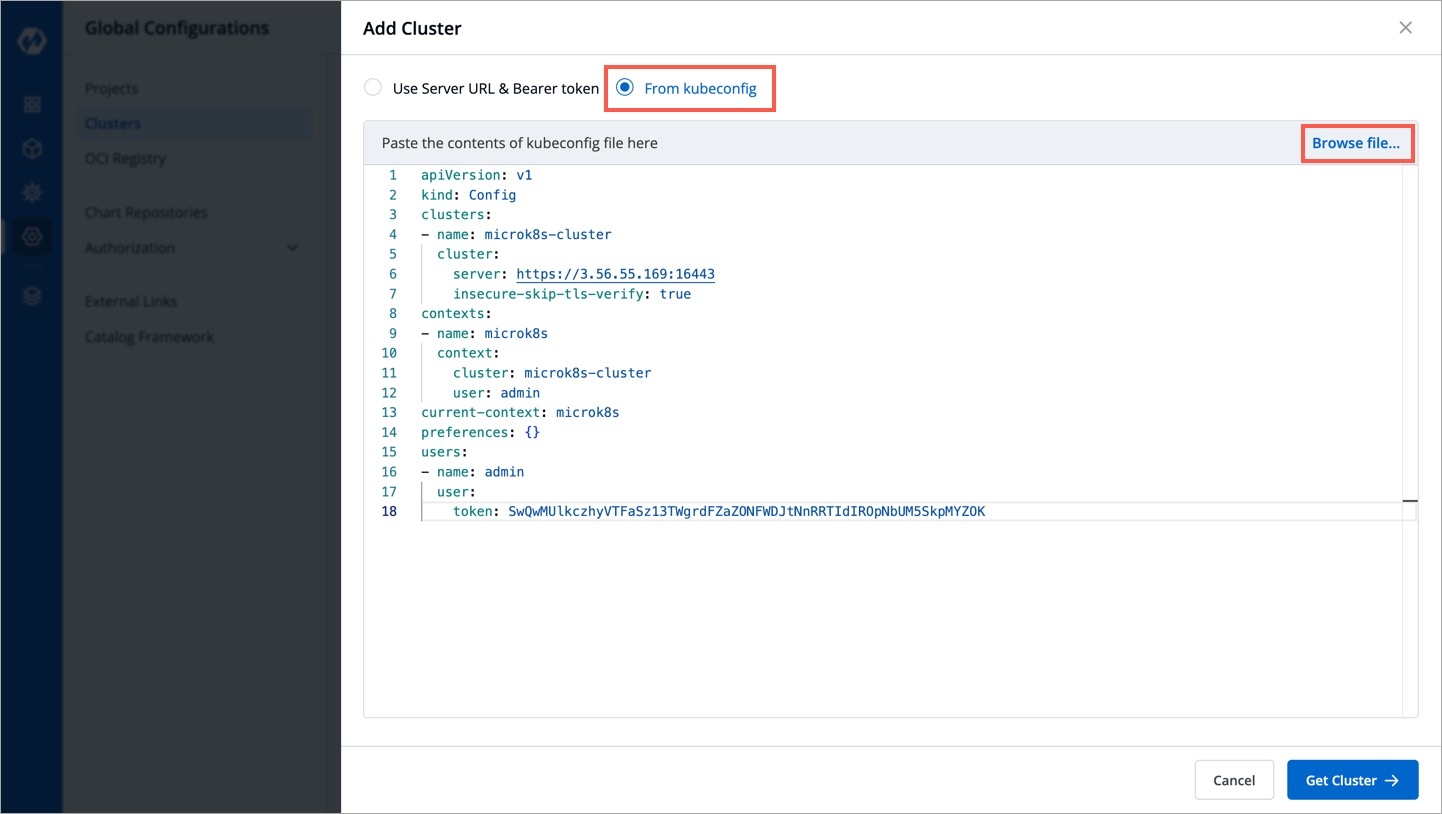Select Use Server URL & Bearer token option
Screen dimensions: 1442x814
pos(373,88)
